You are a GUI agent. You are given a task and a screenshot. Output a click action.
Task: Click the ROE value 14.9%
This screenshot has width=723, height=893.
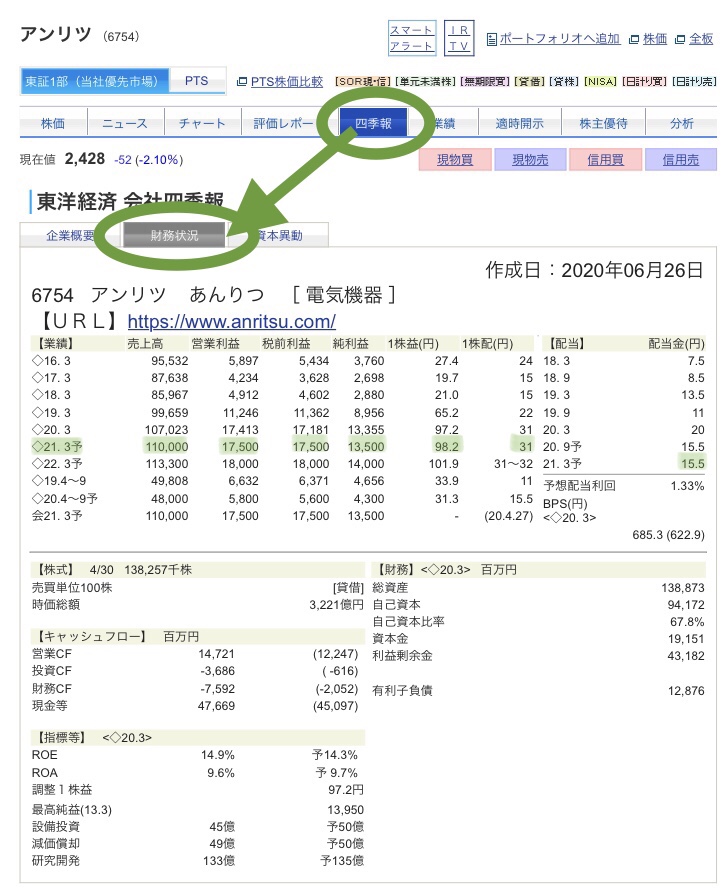(218, 755)
